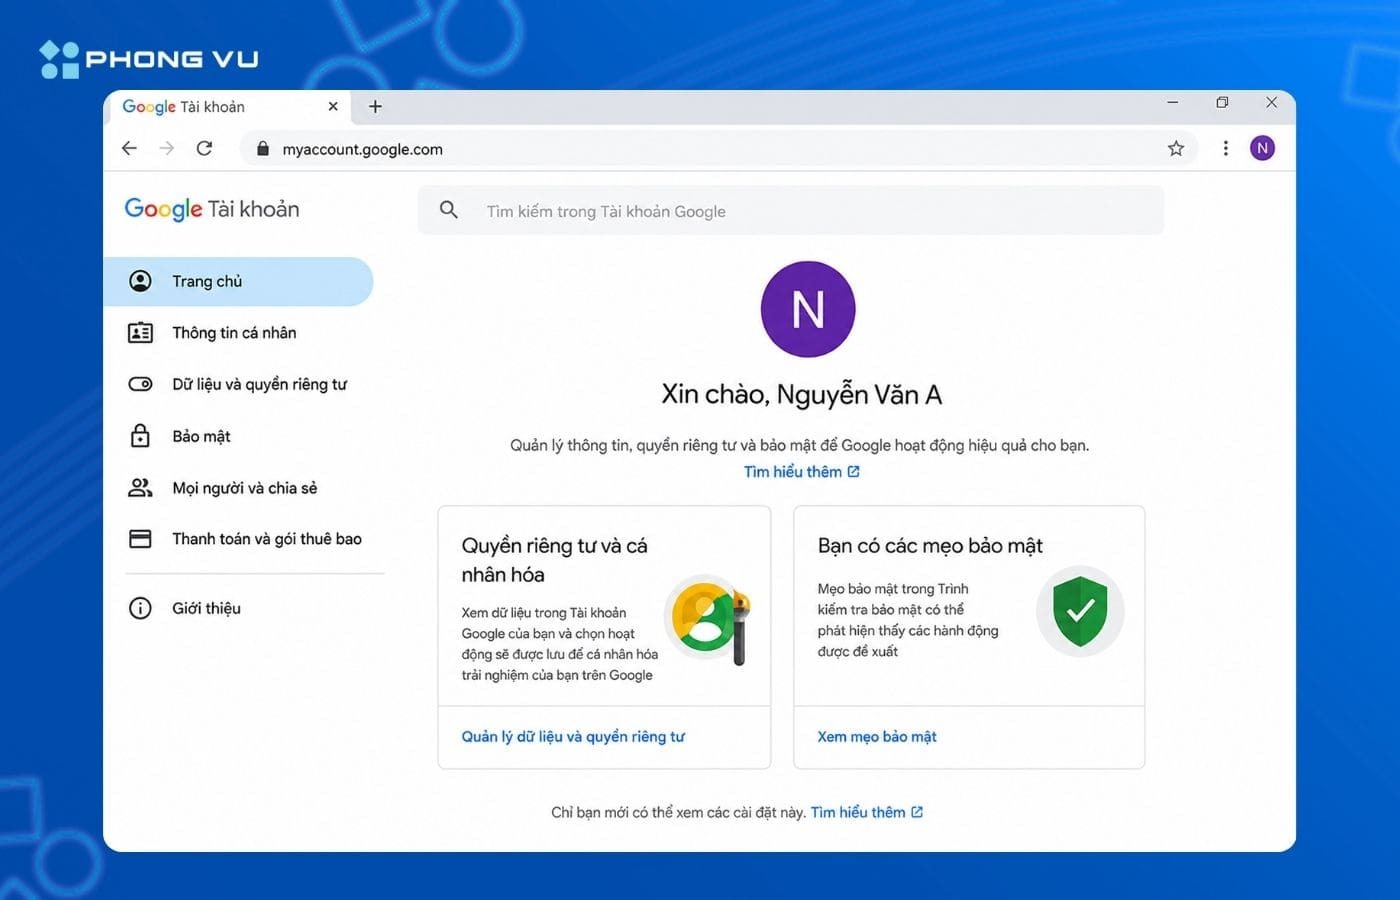Reload the page with the refresh icon
The width and height of the screenshot is (1400, 900).
[205, 149]
